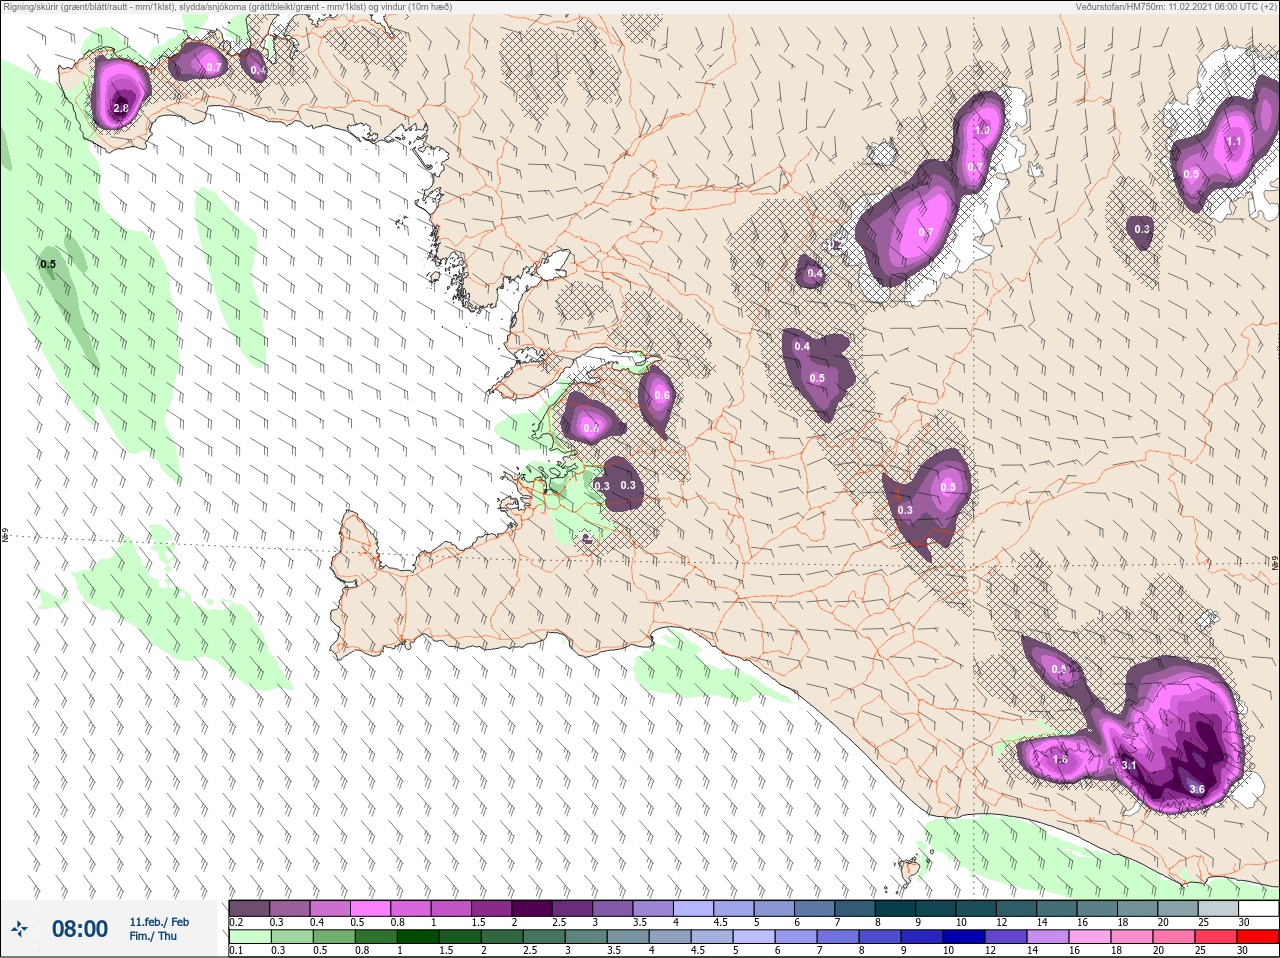Click the 0.5 rain label over the sea
1280x958 pixels.
click(48, 264)
